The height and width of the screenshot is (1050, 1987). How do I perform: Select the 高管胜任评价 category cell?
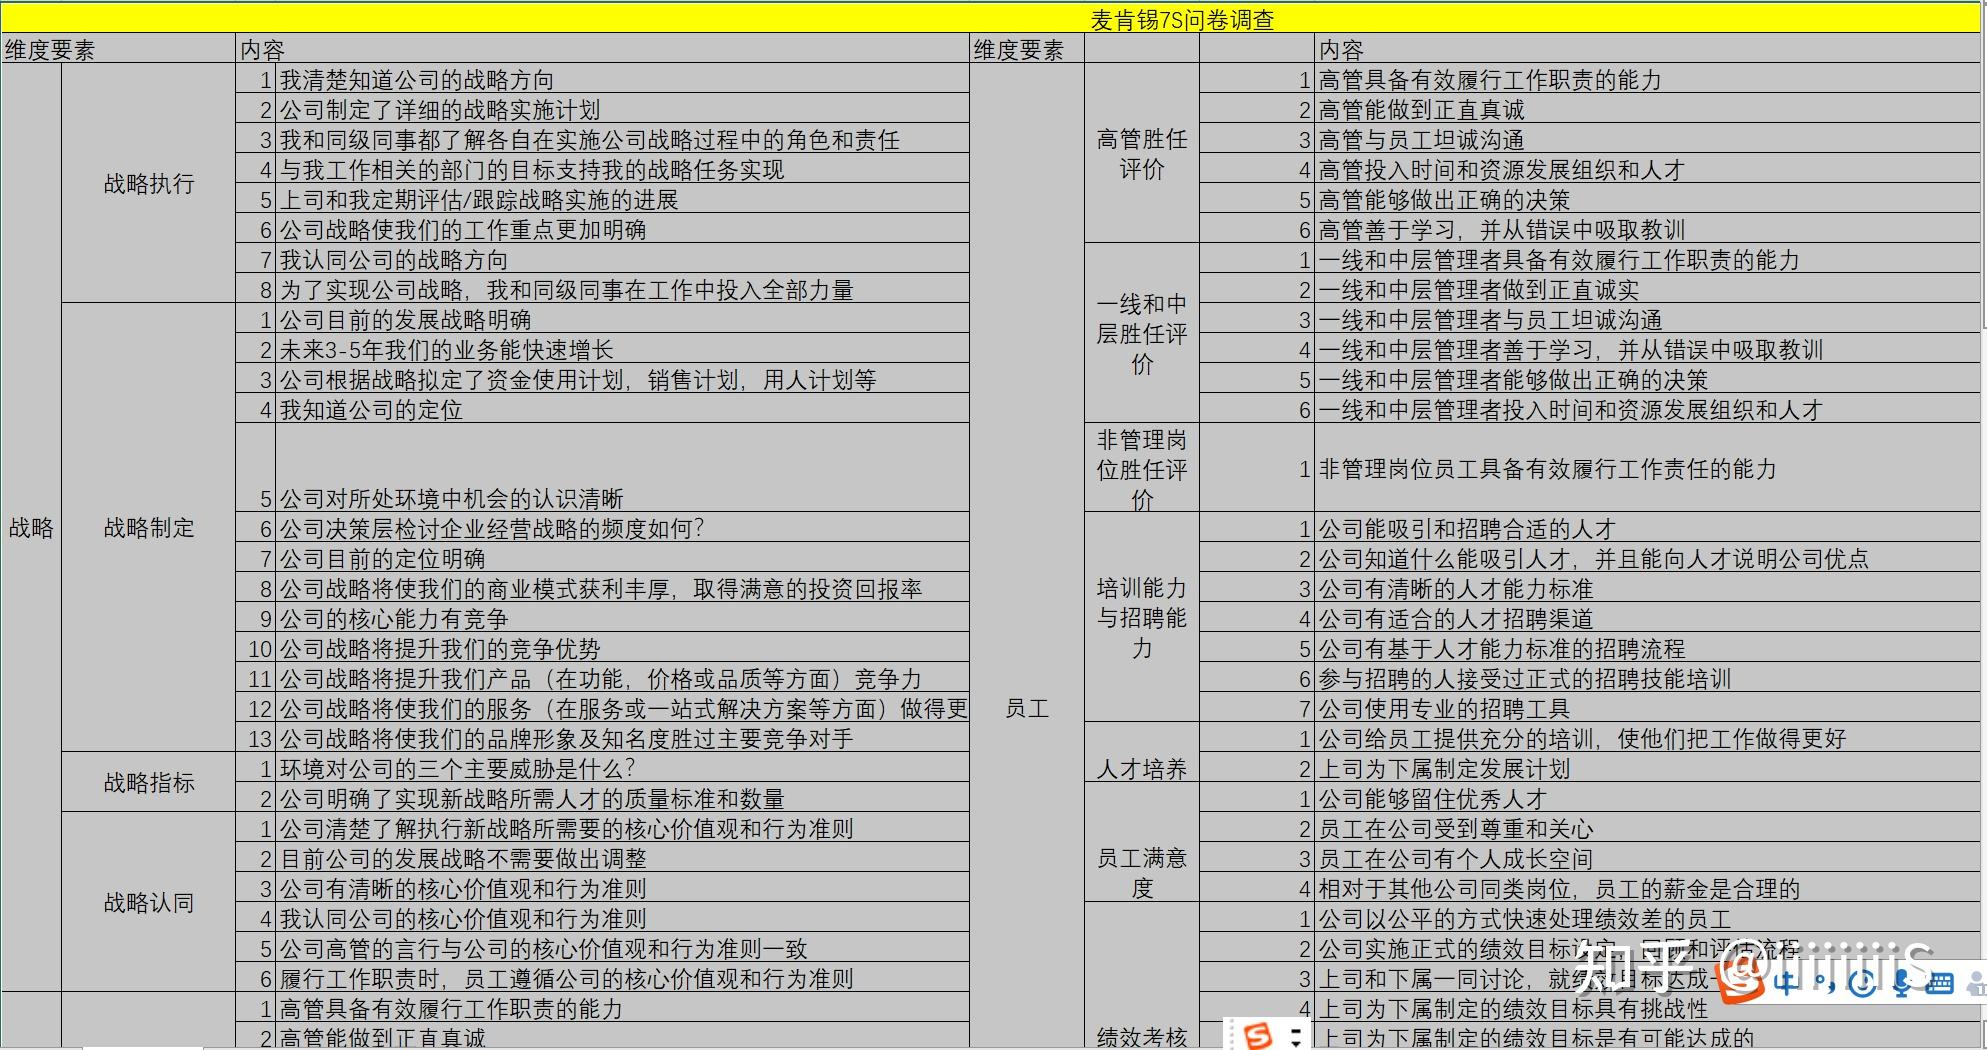(1142, 154)
